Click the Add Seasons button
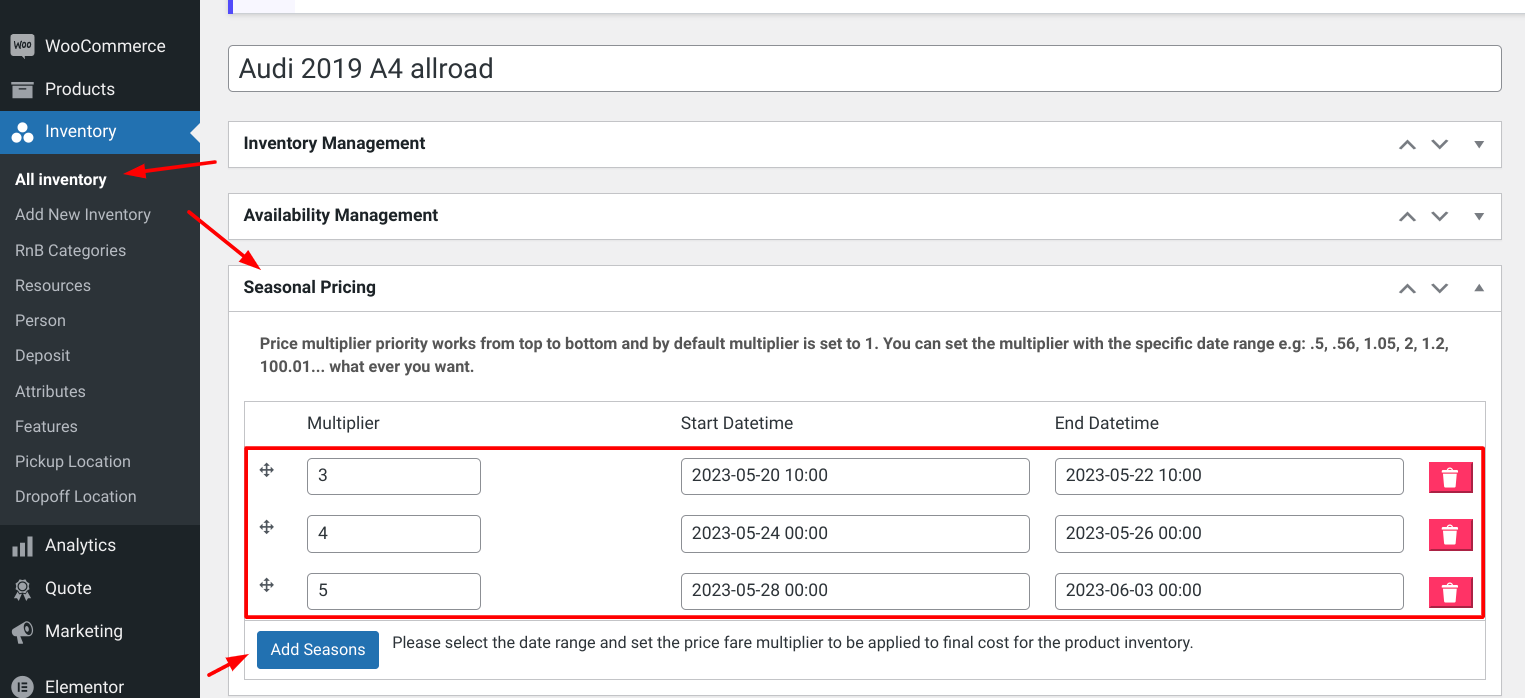The height and width of the screenshot is (698, 1525). coord(318,650)
